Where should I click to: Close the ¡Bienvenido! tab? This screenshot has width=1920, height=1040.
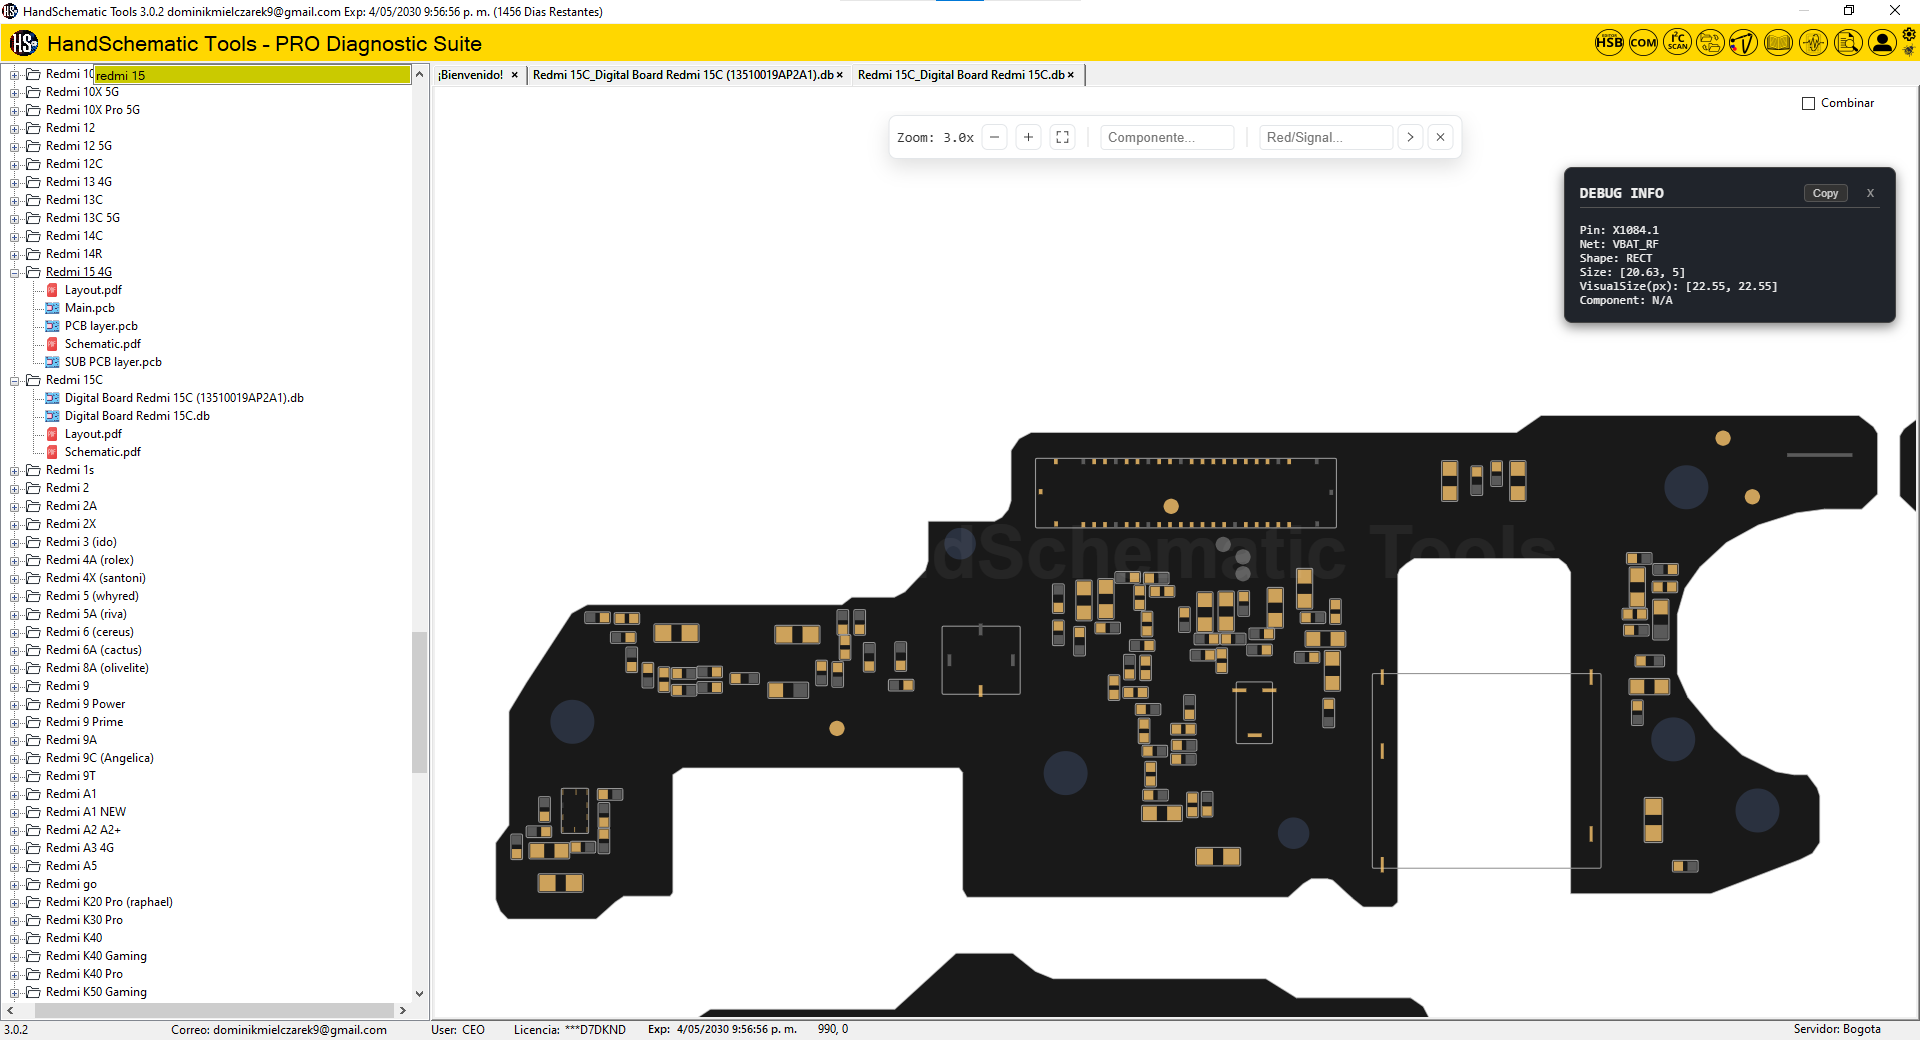515,75
